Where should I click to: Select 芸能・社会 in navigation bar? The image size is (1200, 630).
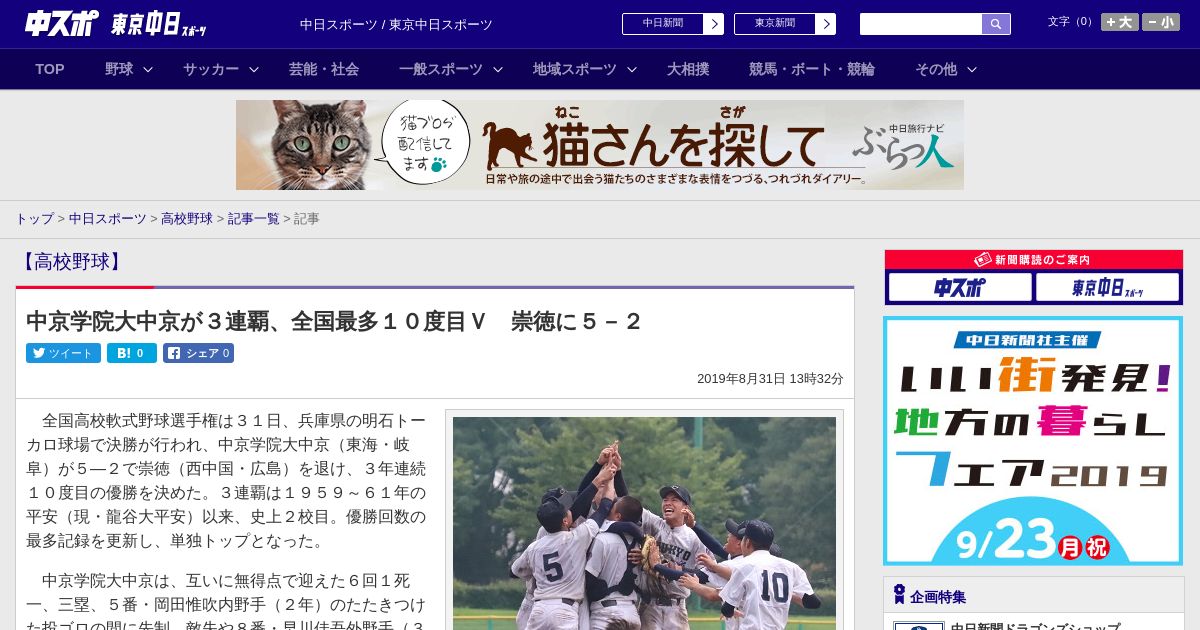[324, 69]
